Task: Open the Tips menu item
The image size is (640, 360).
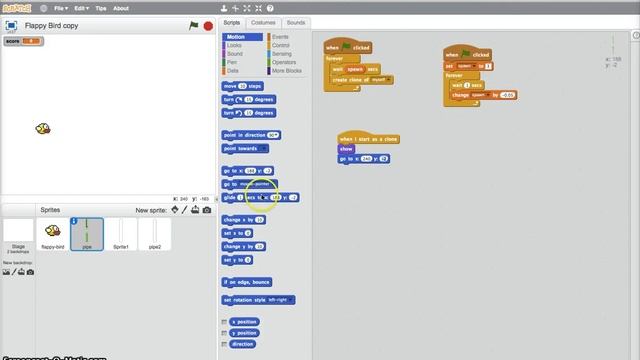Action: pos(100,8)
